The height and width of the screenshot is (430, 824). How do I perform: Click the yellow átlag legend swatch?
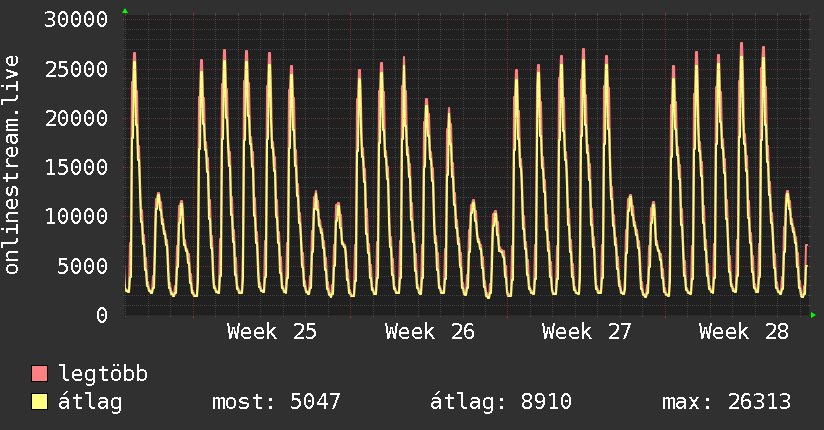tap(39, 401)
